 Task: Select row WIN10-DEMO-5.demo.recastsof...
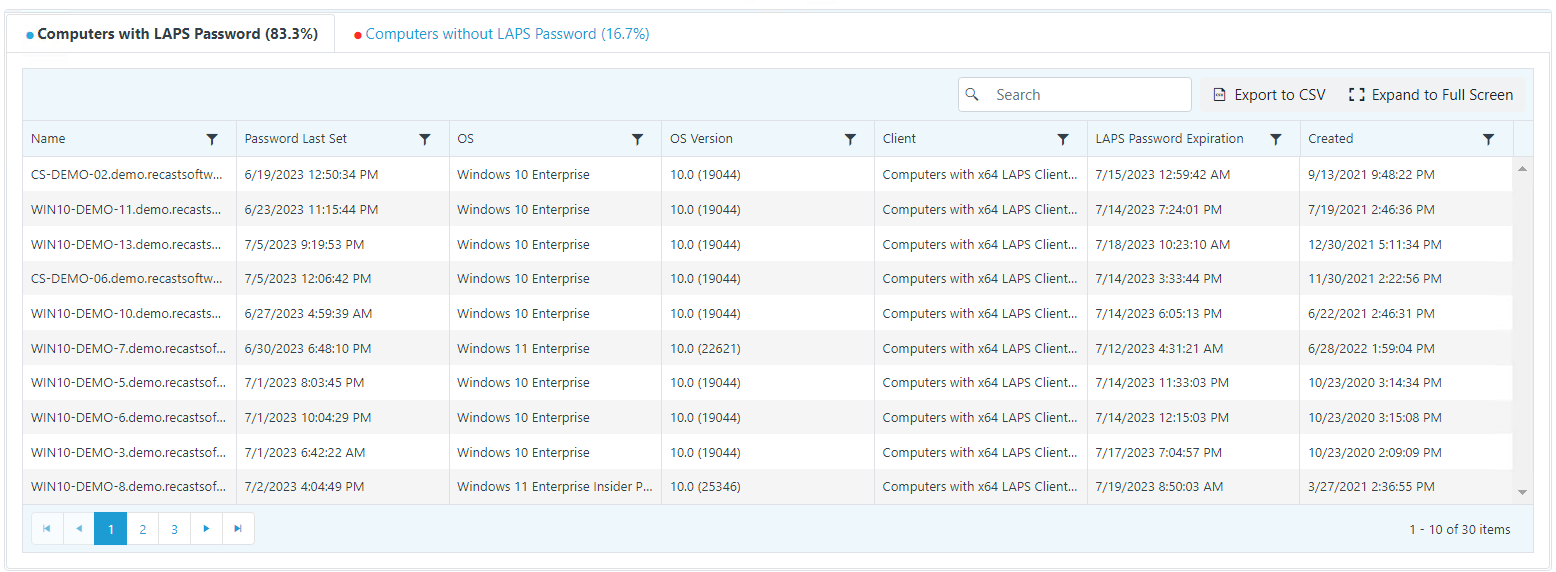[767, 383]
